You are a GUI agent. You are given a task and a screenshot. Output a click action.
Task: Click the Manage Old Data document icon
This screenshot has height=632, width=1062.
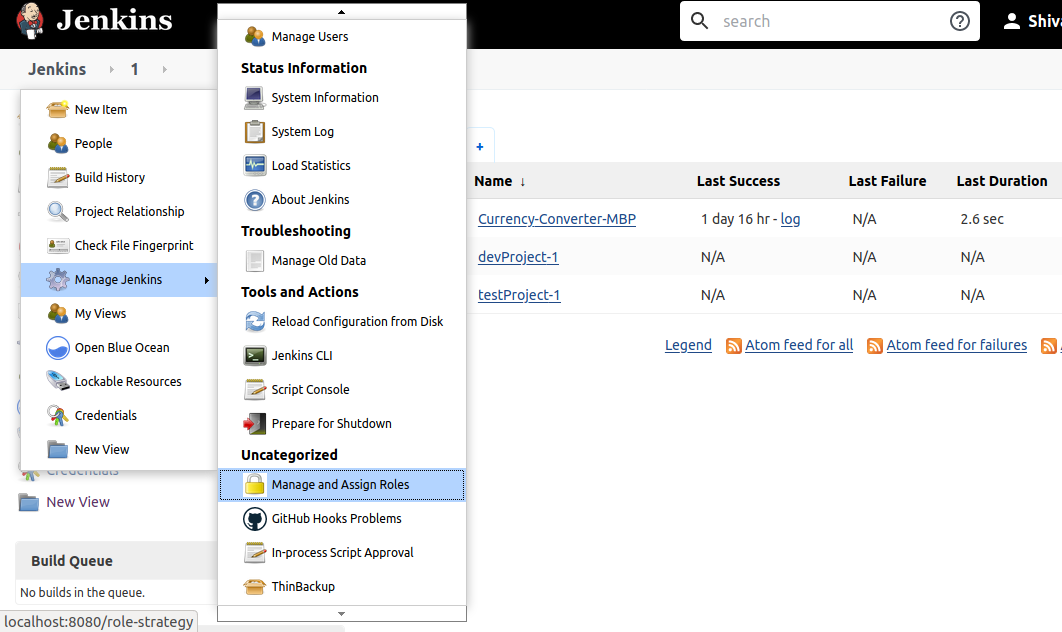click(255, 260)
